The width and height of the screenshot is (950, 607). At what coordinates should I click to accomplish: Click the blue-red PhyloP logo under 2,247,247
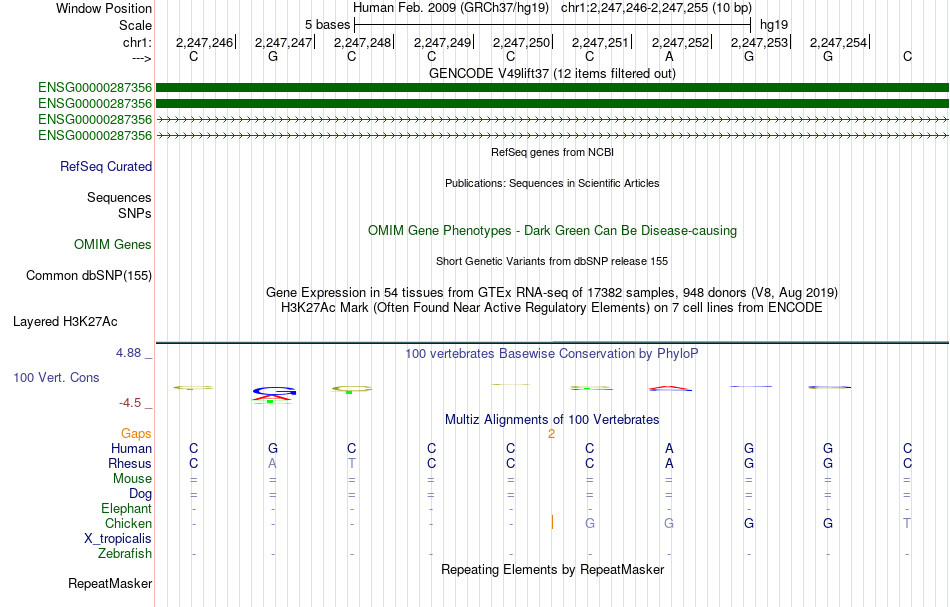click(x=273, y=394)
